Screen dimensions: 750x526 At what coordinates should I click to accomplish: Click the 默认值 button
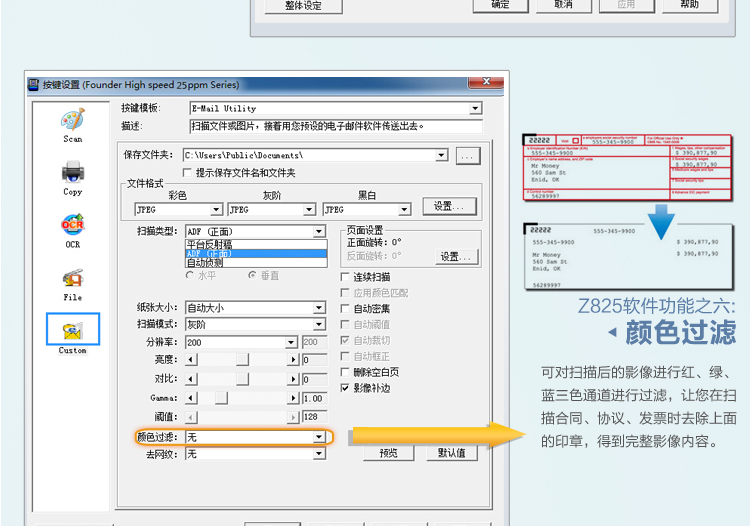tap(451, 453)
